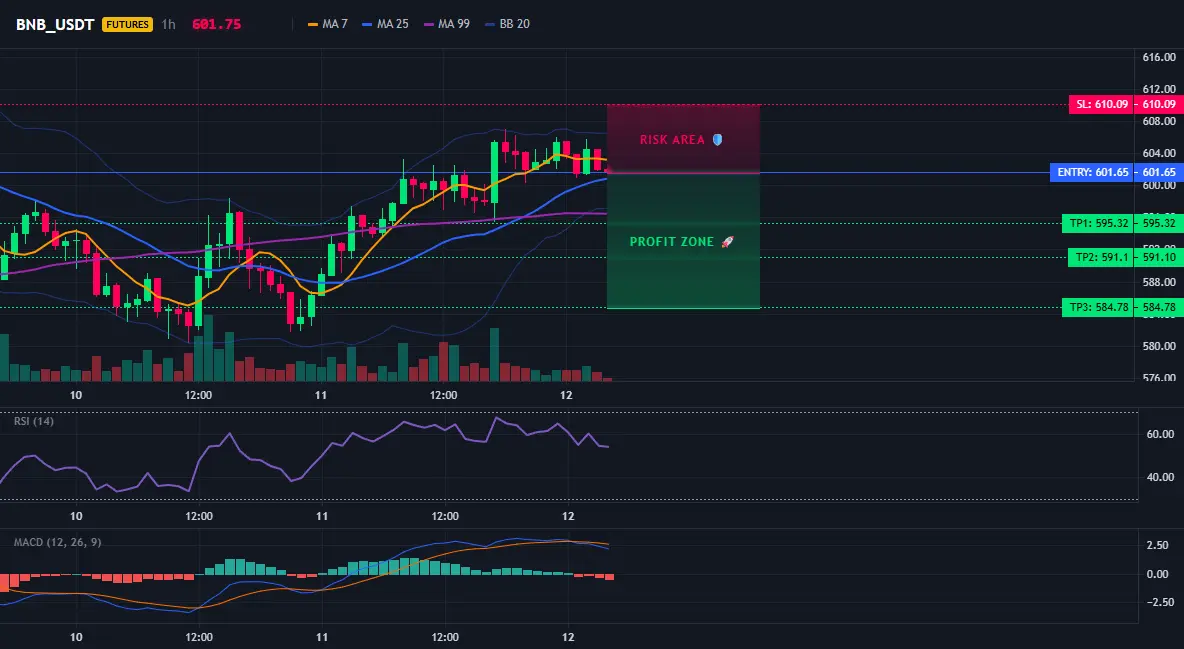Viewport: 1184px width, 649px height.
Task: Select the 1h timeframe label
Action: point(168,24)
